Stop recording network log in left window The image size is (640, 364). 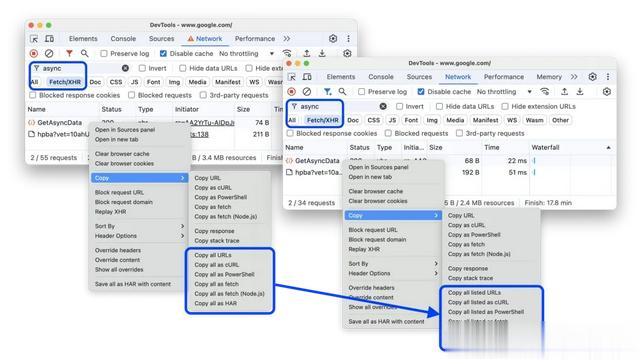click(x=34, y=53)
